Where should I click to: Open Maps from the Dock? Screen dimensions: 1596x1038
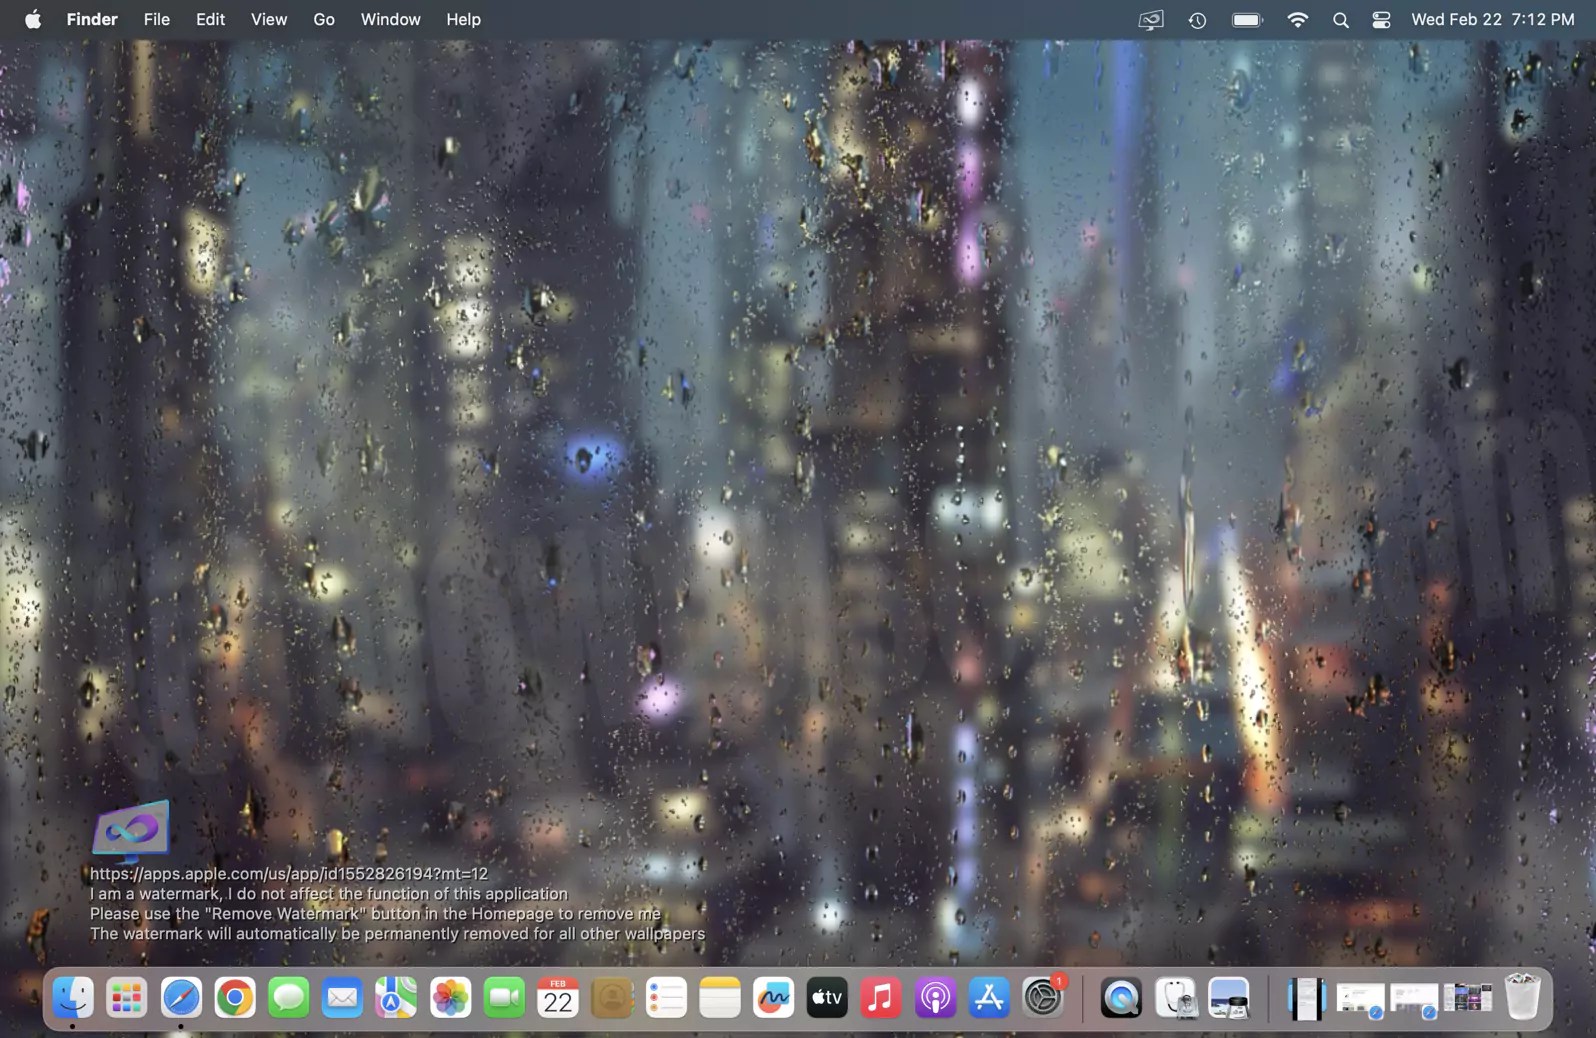[x=396, y=998]
